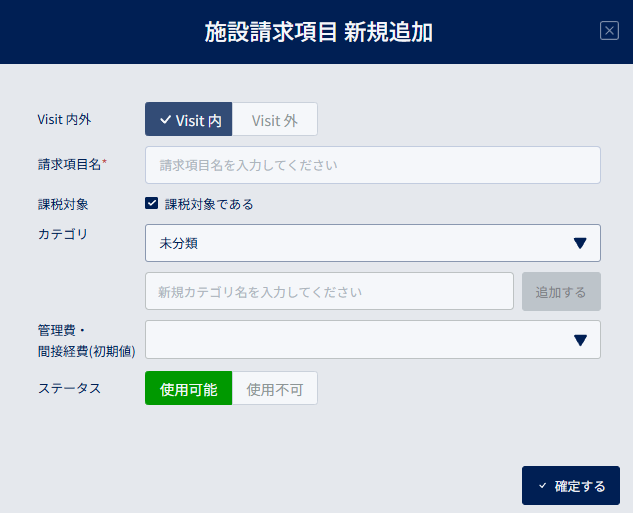Close the 施設請求項目 新規追加 dialog
The width and height of the screenshot is (633, 513).
point(609,31)
